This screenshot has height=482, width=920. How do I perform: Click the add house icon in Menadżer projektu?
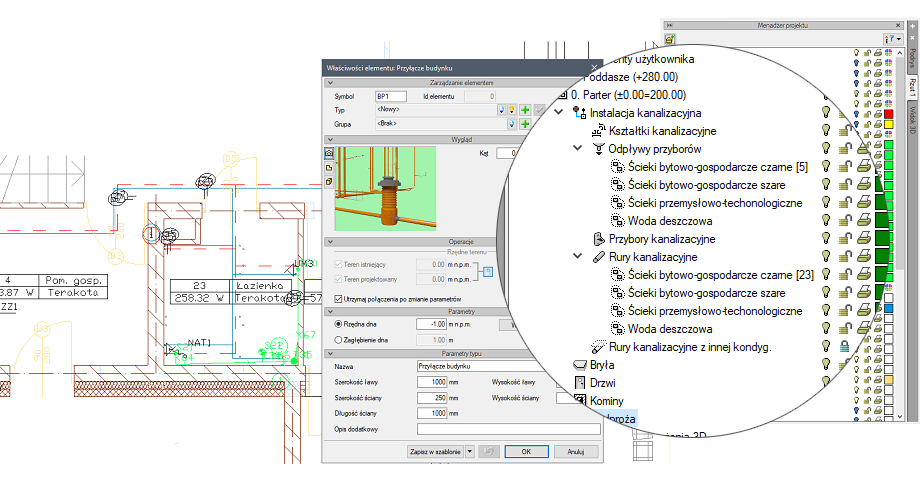pyautogui.click(x=670, y=39)
